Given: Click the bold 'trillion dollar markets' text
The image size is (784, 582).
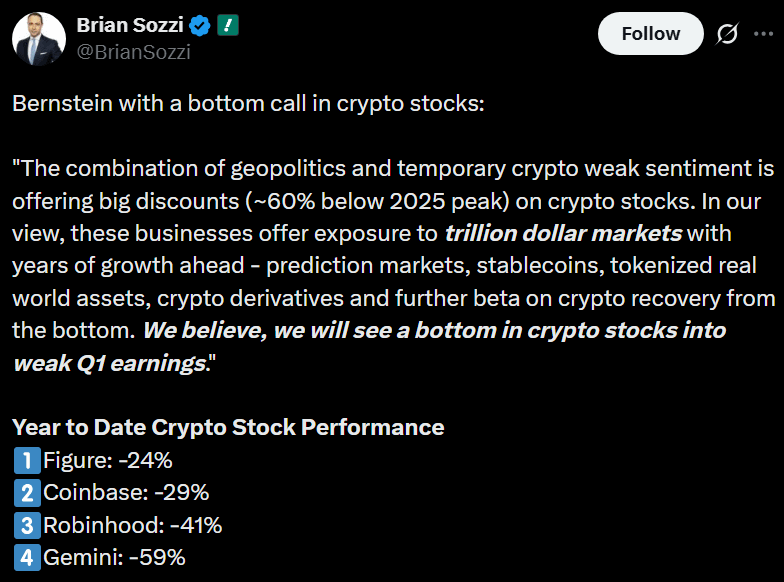Looking at the screenshot, I should click(x=563, y=234).
